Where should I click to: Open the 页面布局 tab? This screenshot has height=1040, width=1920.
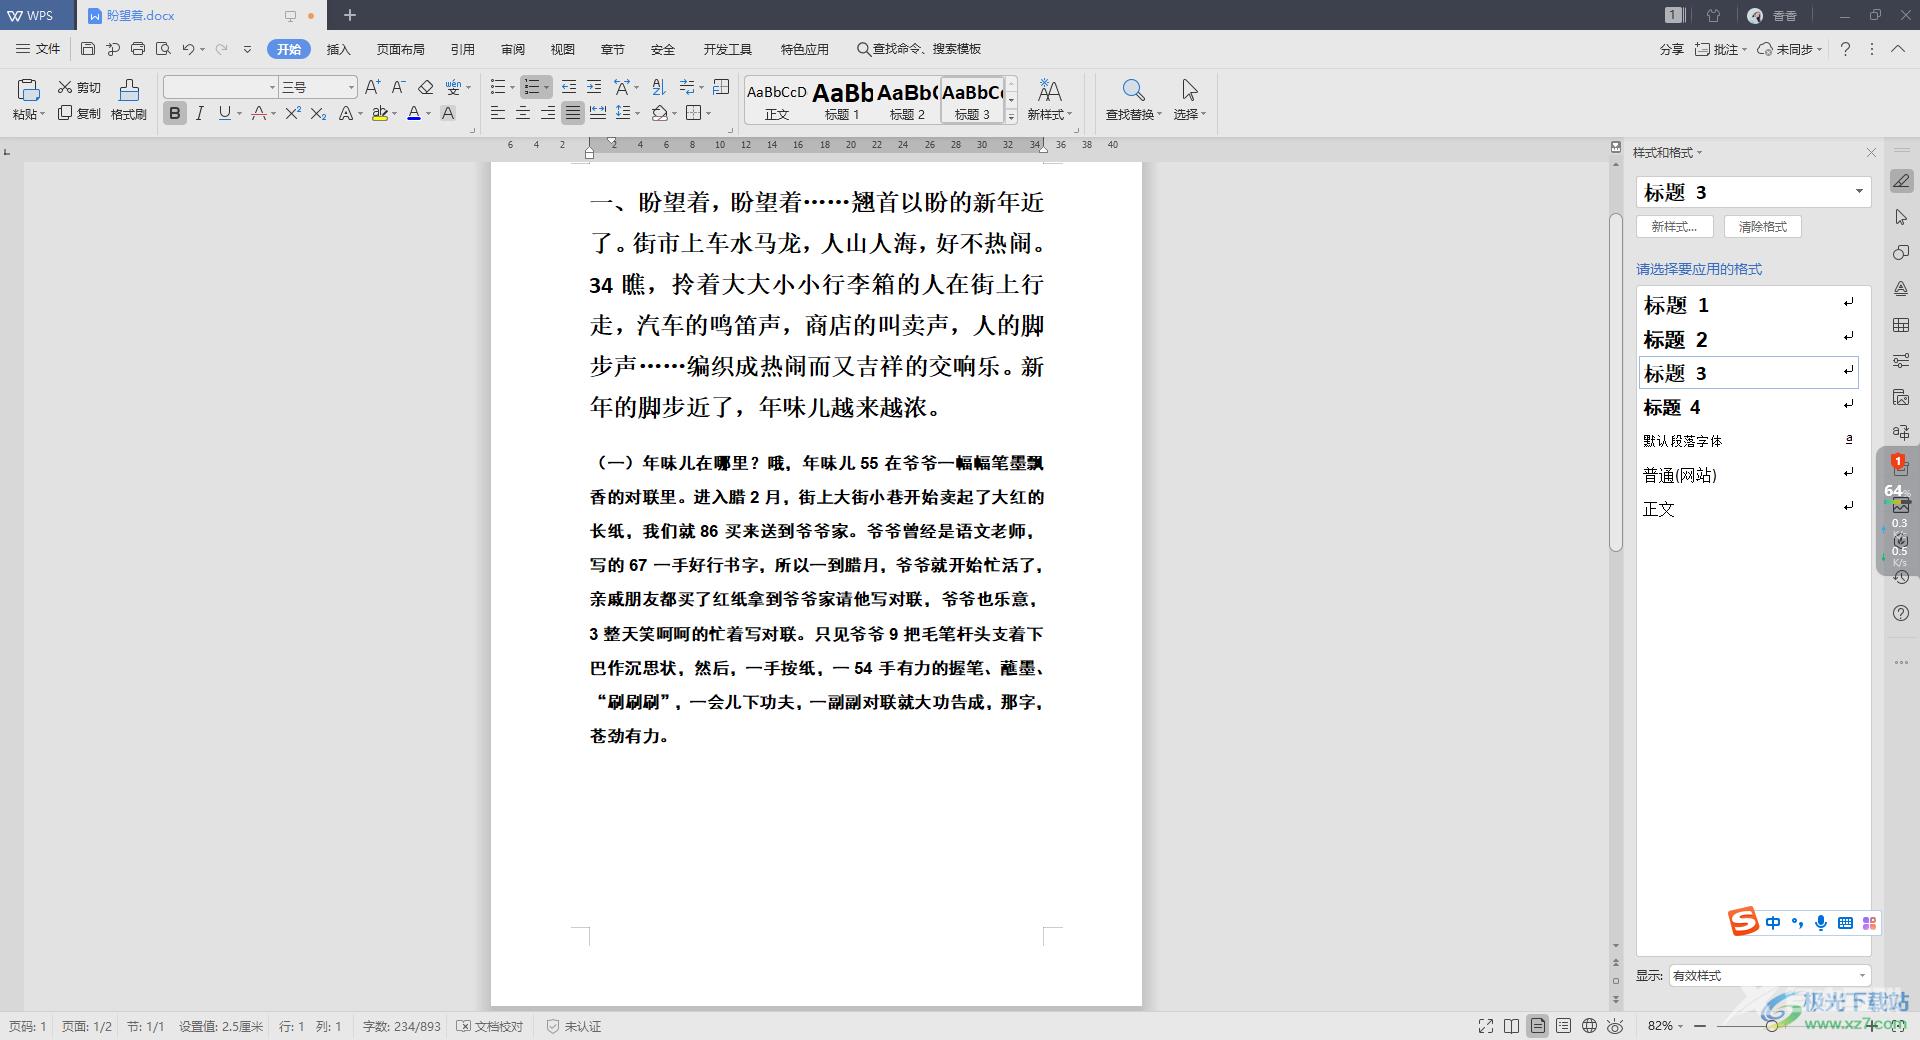(401, 49)
